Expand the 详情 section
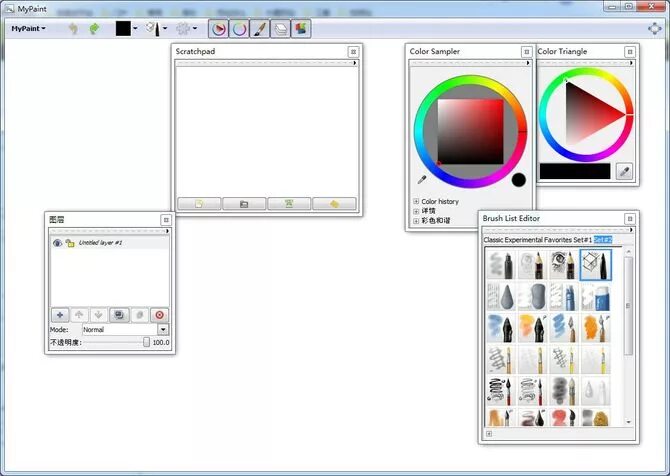 [x=416, y=211]
